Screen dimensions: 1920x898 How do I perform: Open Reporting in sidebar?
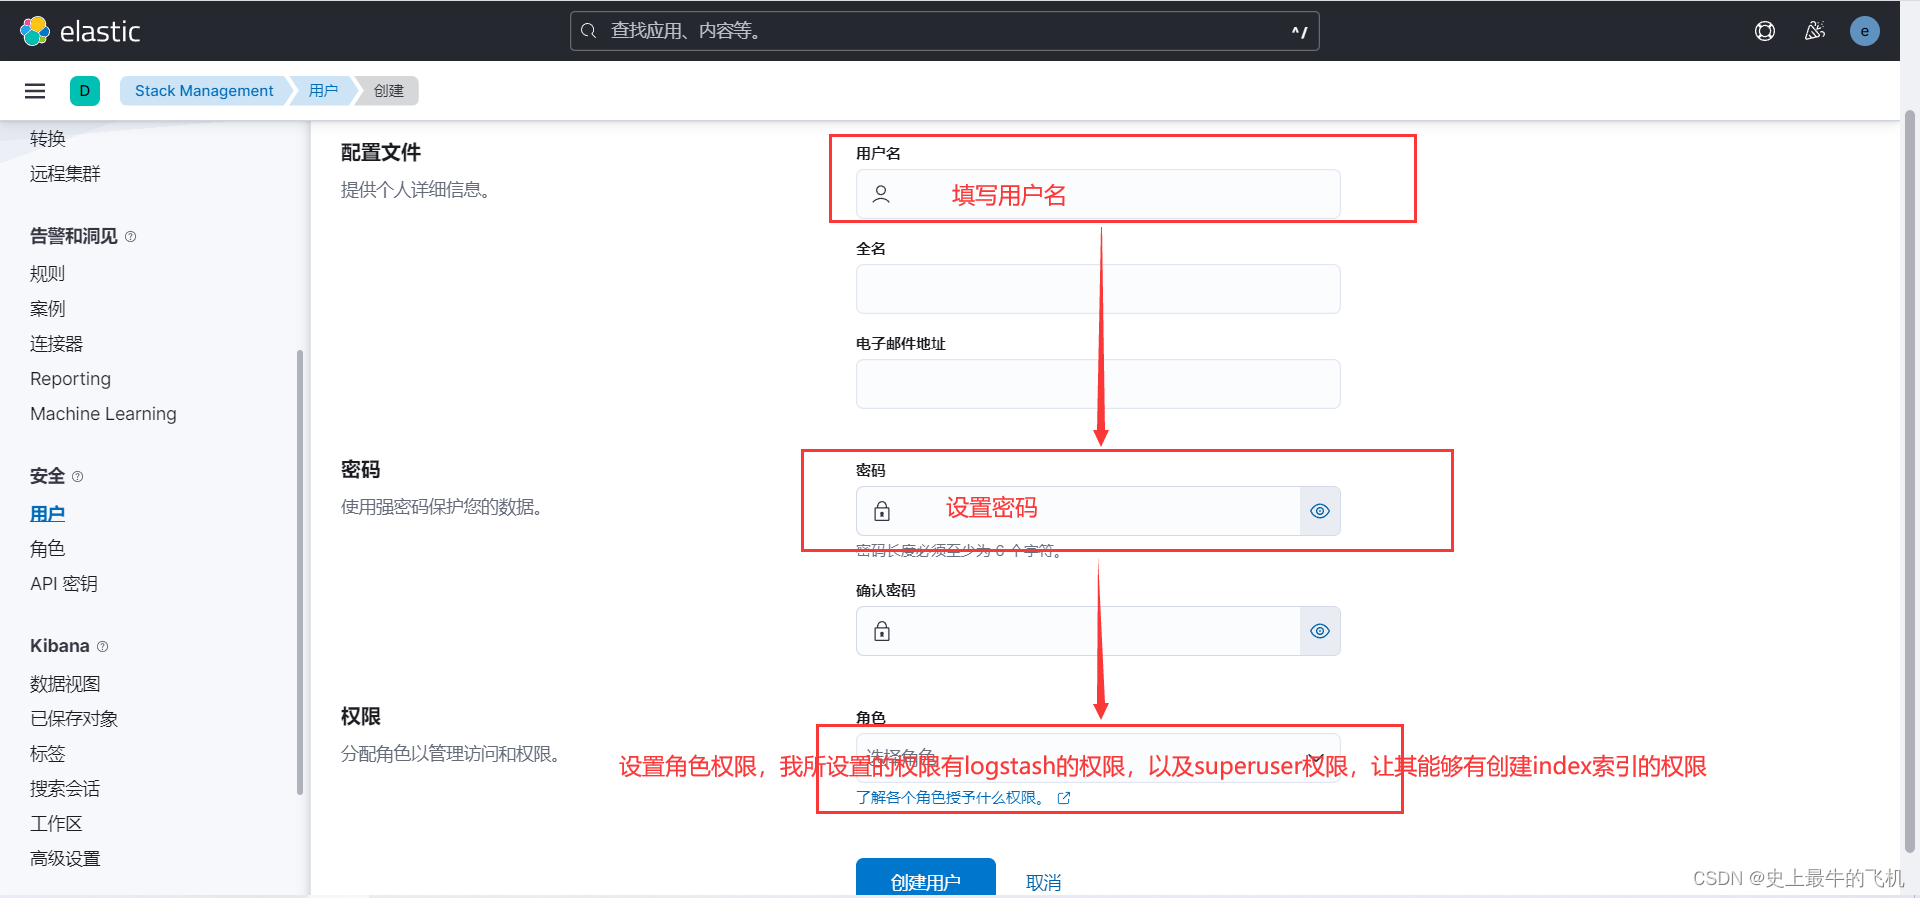(70, 379)
